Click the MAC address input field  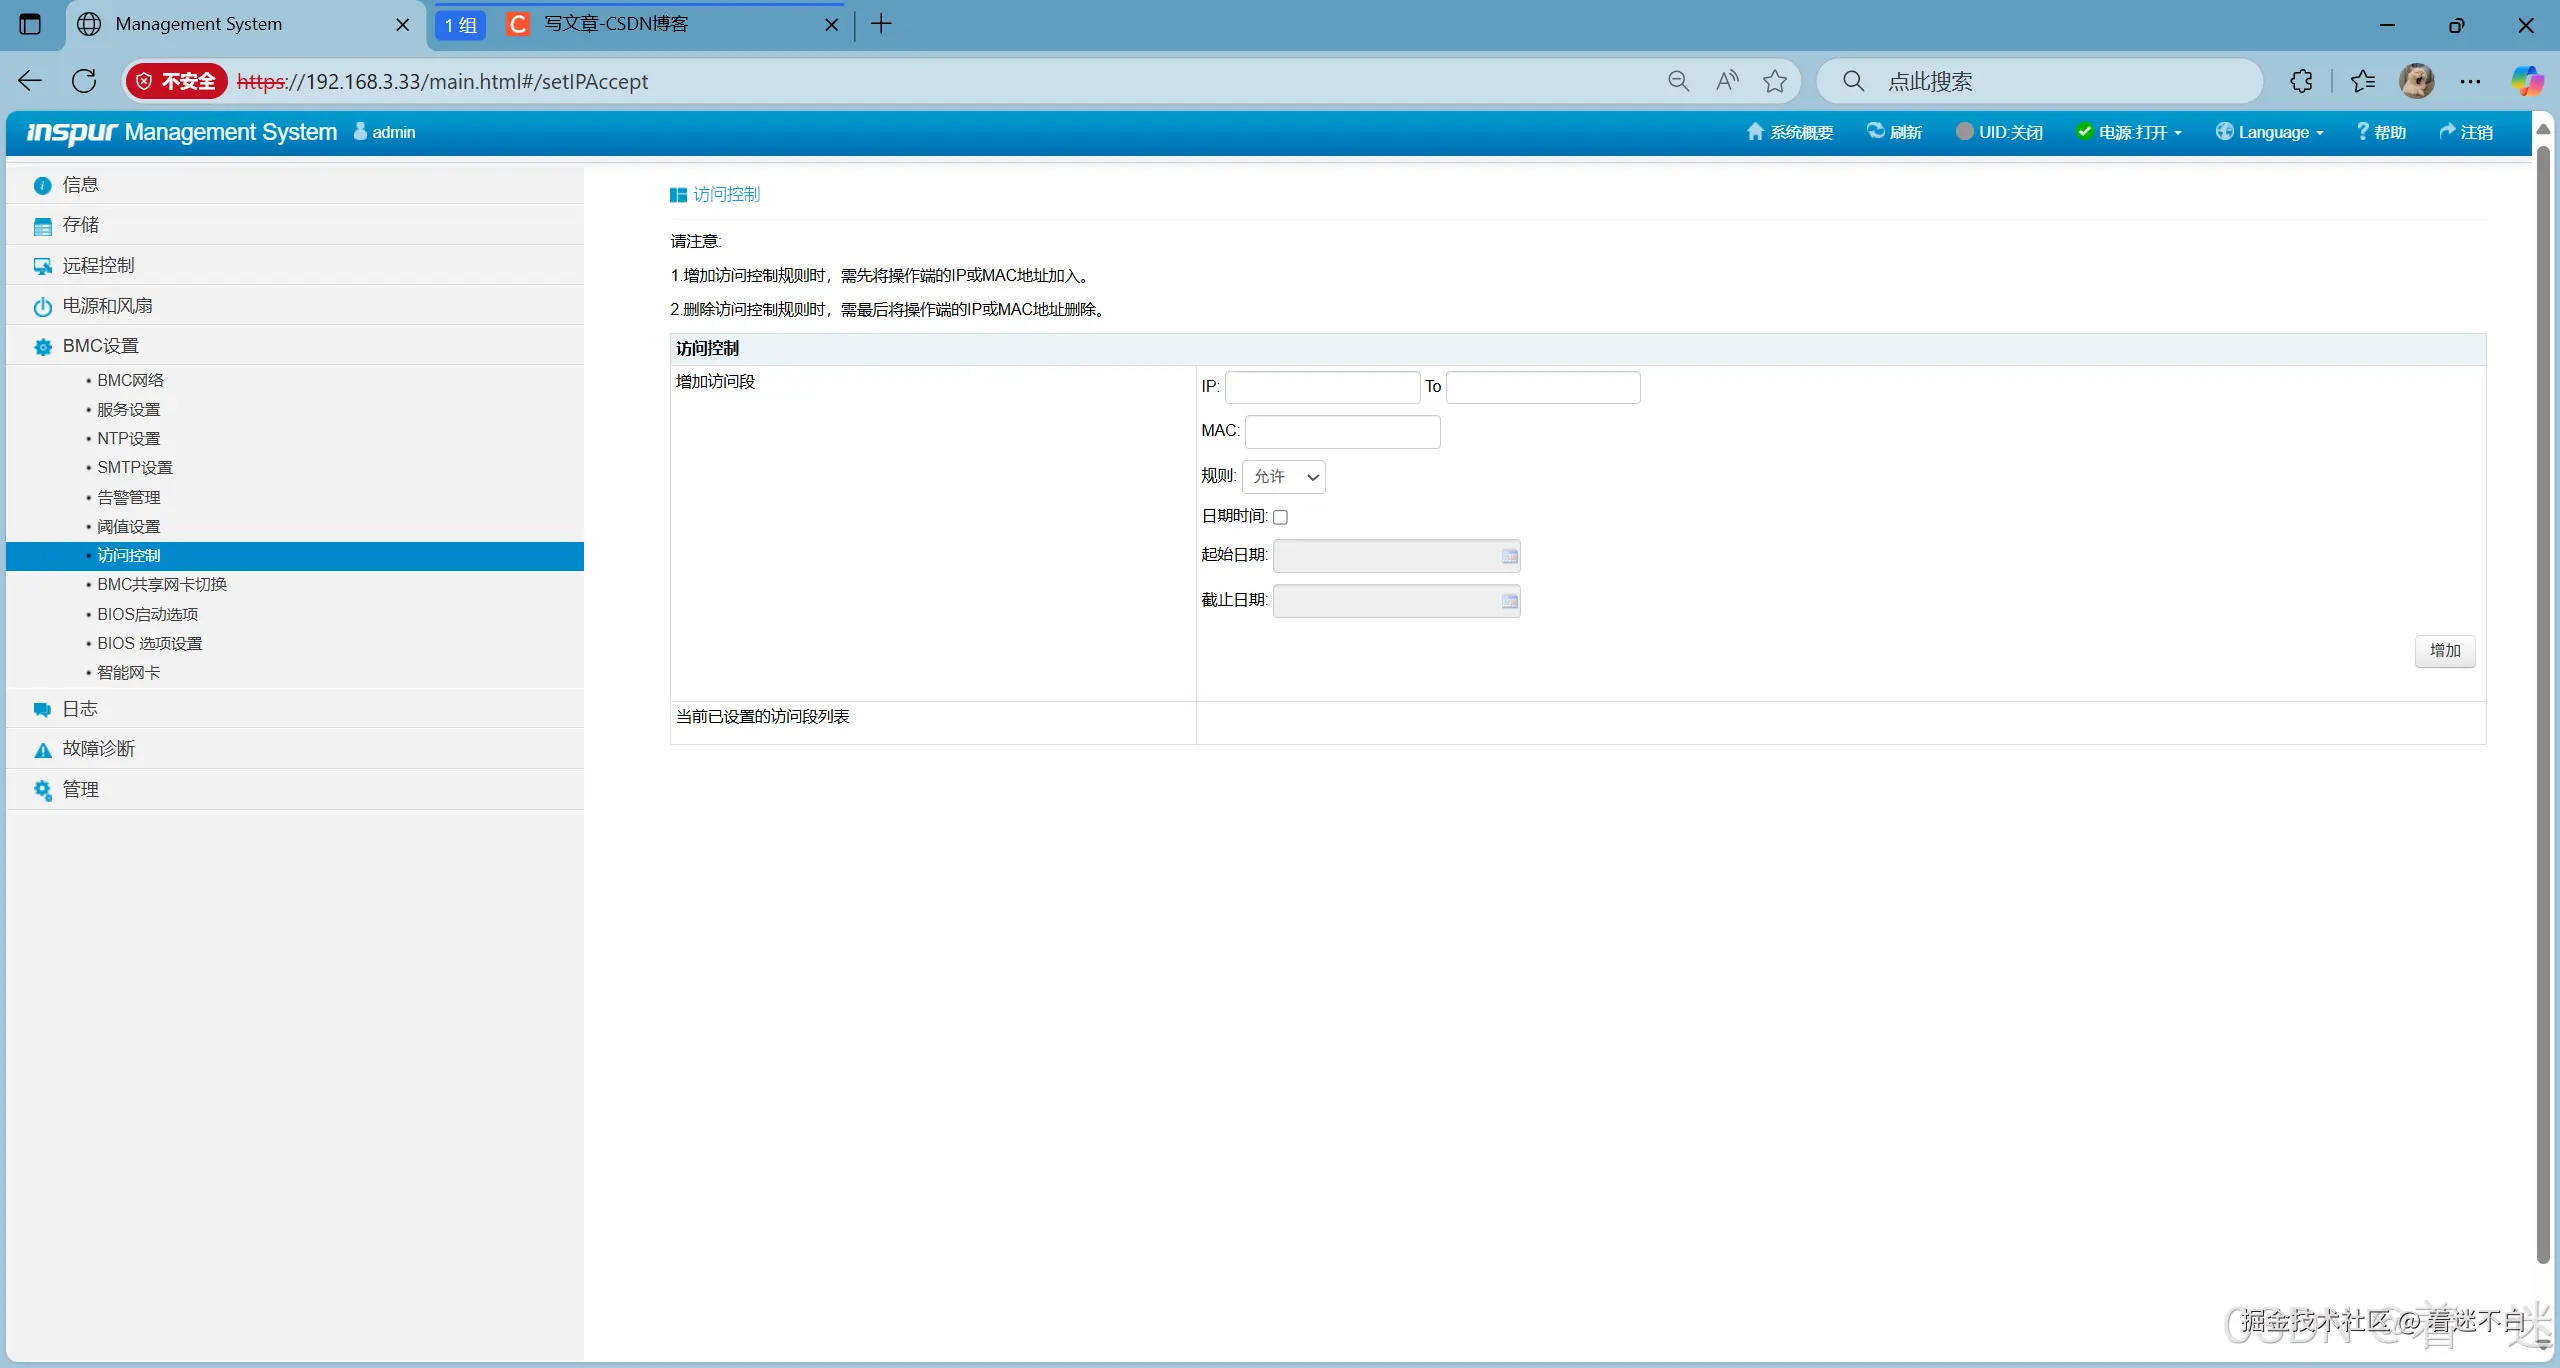point(1342,432)
